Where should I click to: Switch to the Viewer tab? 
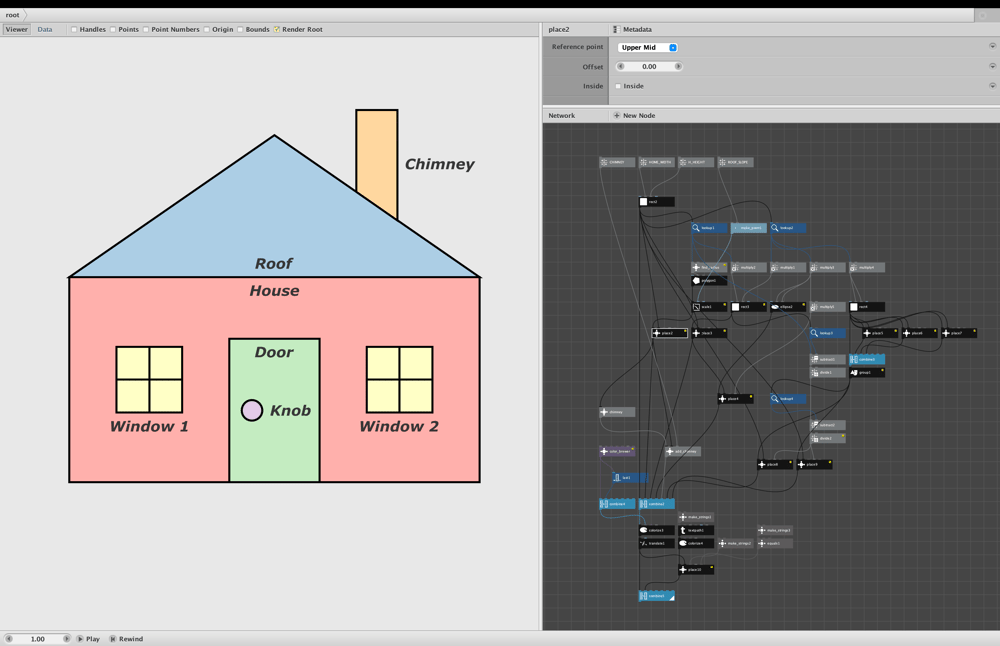click(x=17, y=29)
